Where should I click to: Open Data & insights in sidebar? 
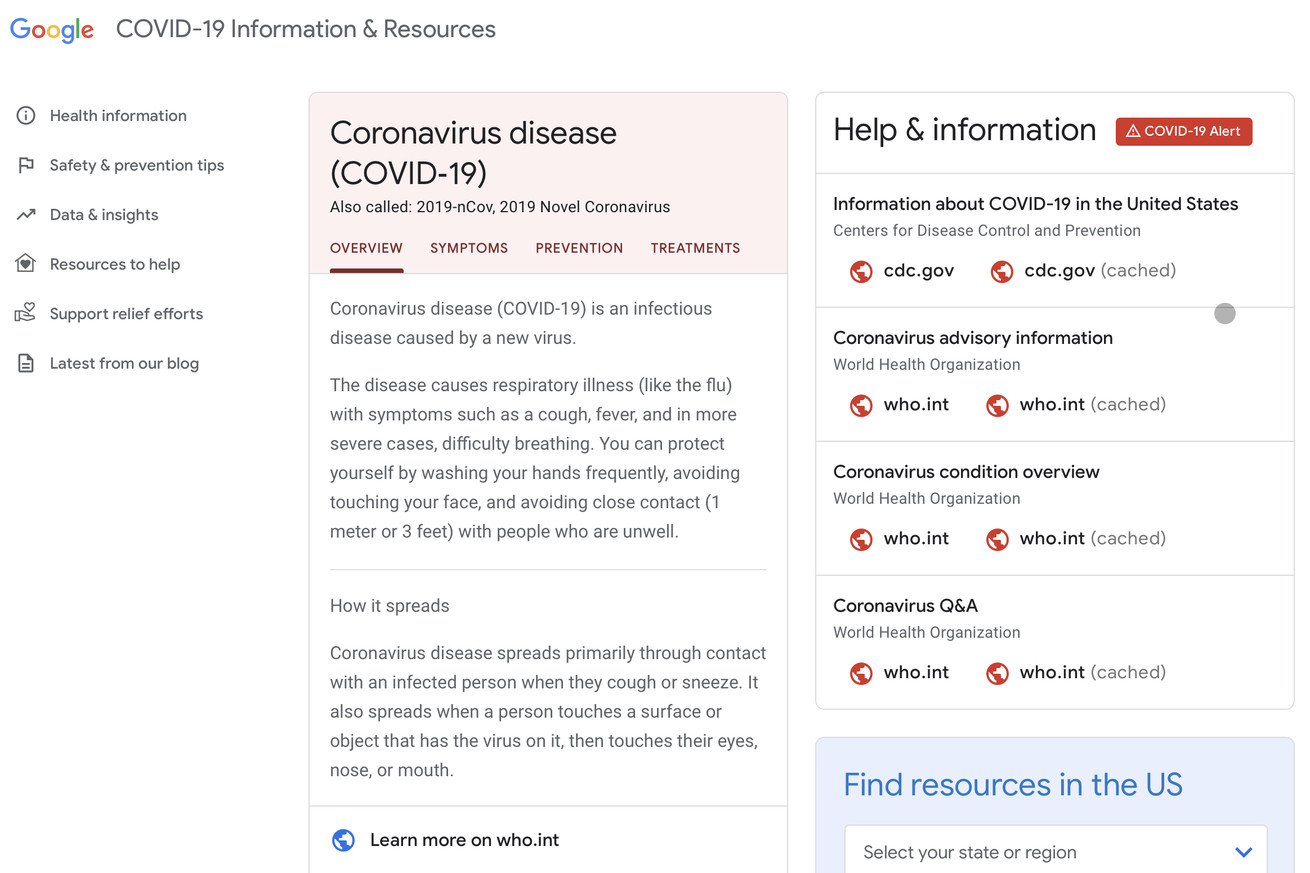(104, 215)
